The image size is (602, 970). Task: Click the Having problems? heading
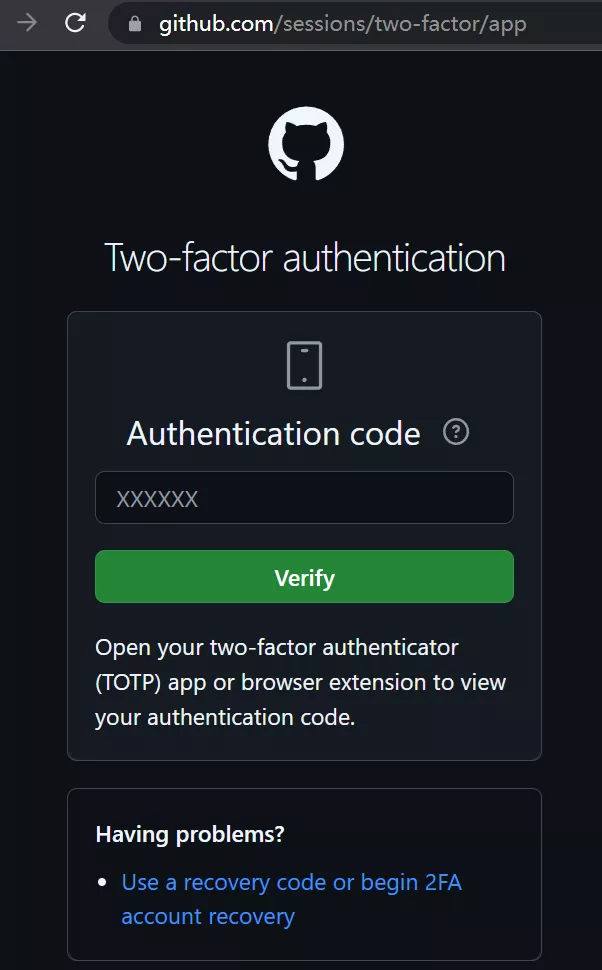(190, 834)
